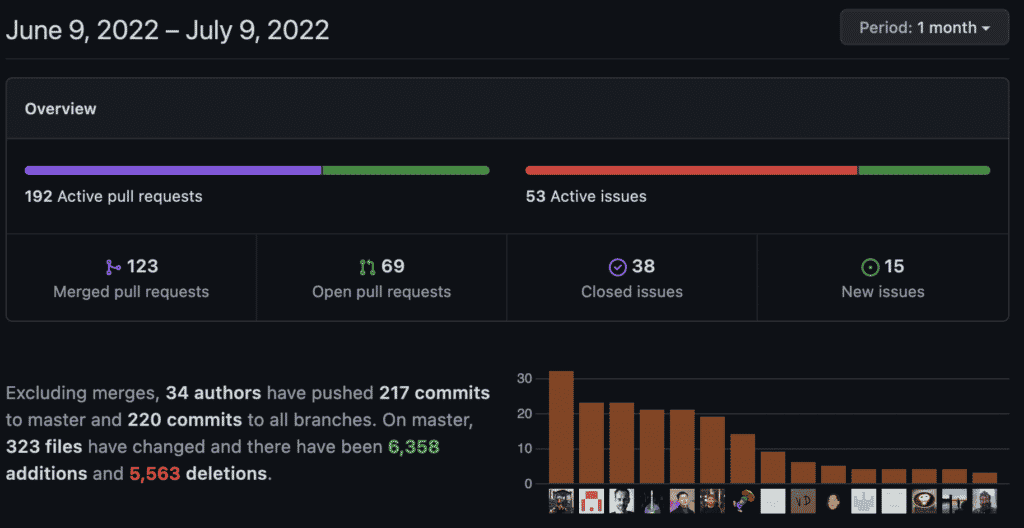Click the Overview section header
This screenshot has width=1024, height=528.
61,109
